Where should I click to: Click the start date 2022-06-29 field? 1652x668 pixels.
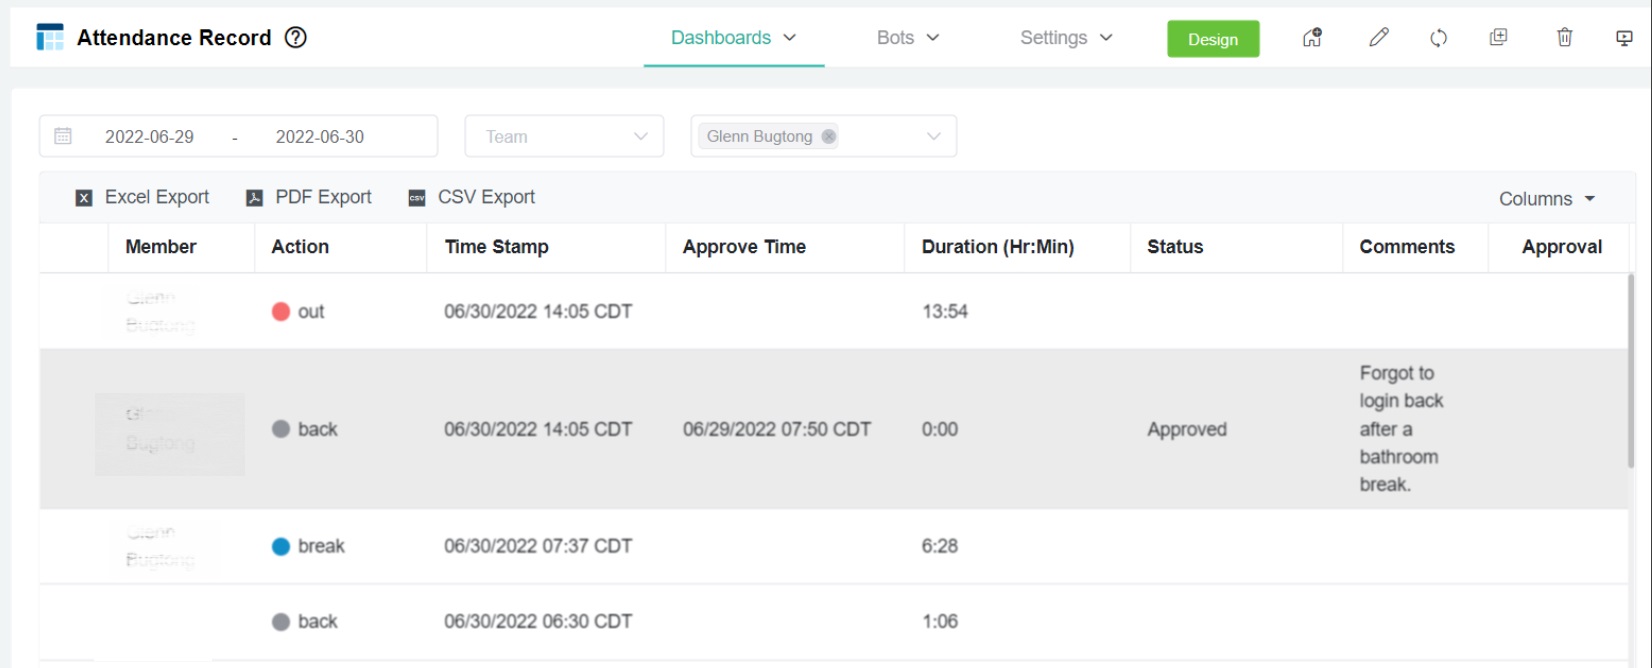click(x=150, y=137)
